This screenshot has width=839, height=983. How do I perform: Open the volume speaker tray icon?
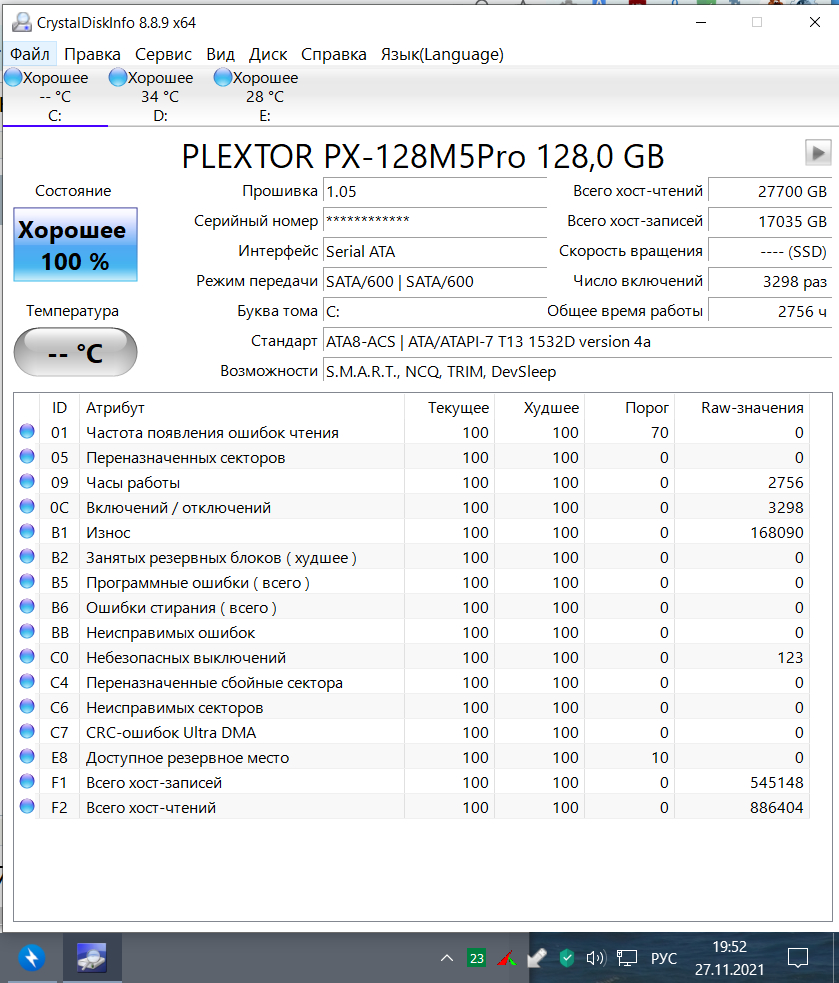(x=596, y=958)
